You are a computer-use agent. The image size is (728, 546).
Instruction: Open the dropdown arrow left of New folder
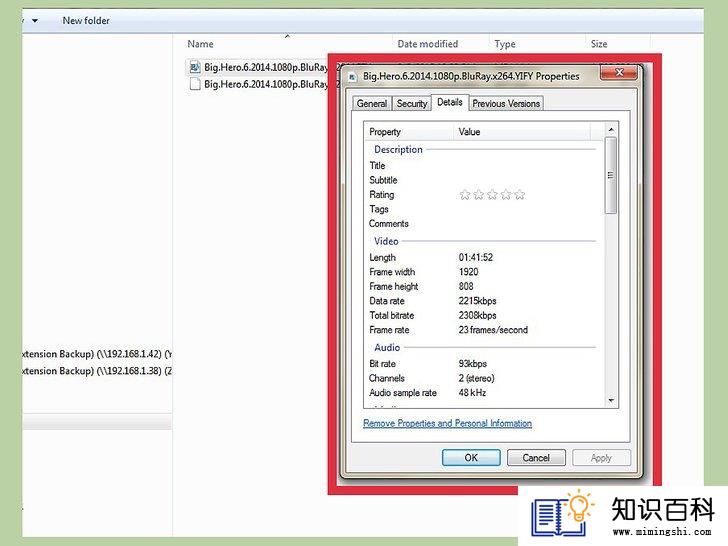(35, 20)
